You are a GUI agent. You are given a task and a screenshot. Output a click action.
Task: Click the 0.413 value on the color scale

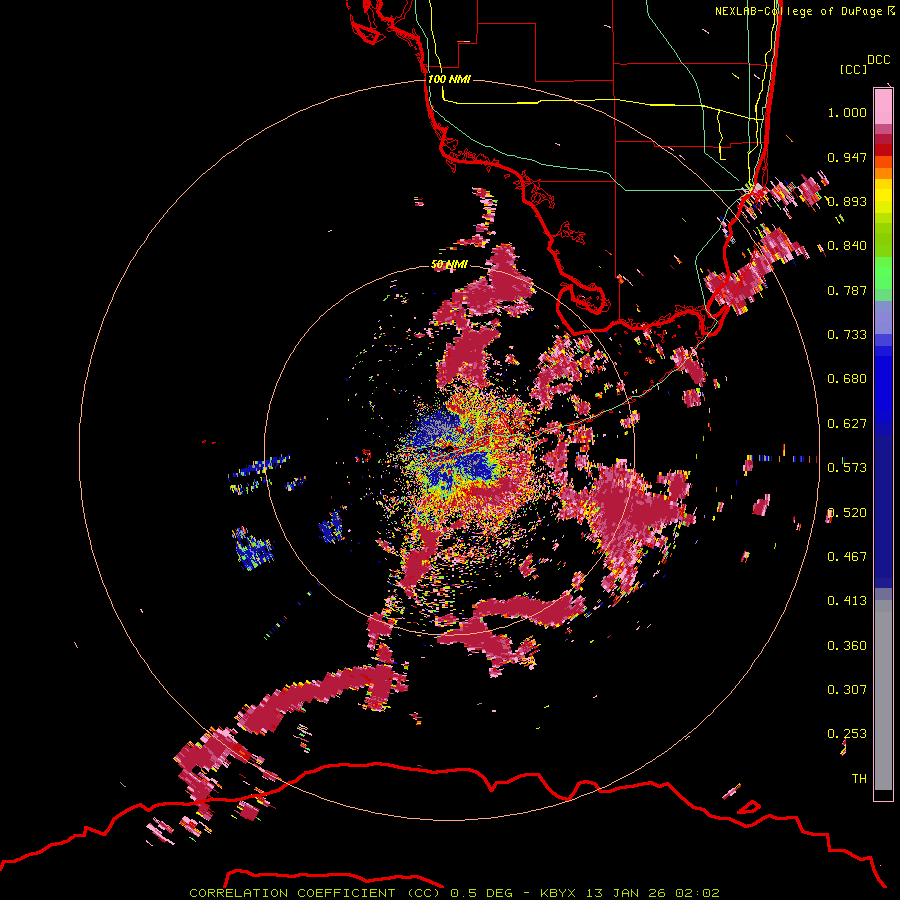(x=847, y=601)
